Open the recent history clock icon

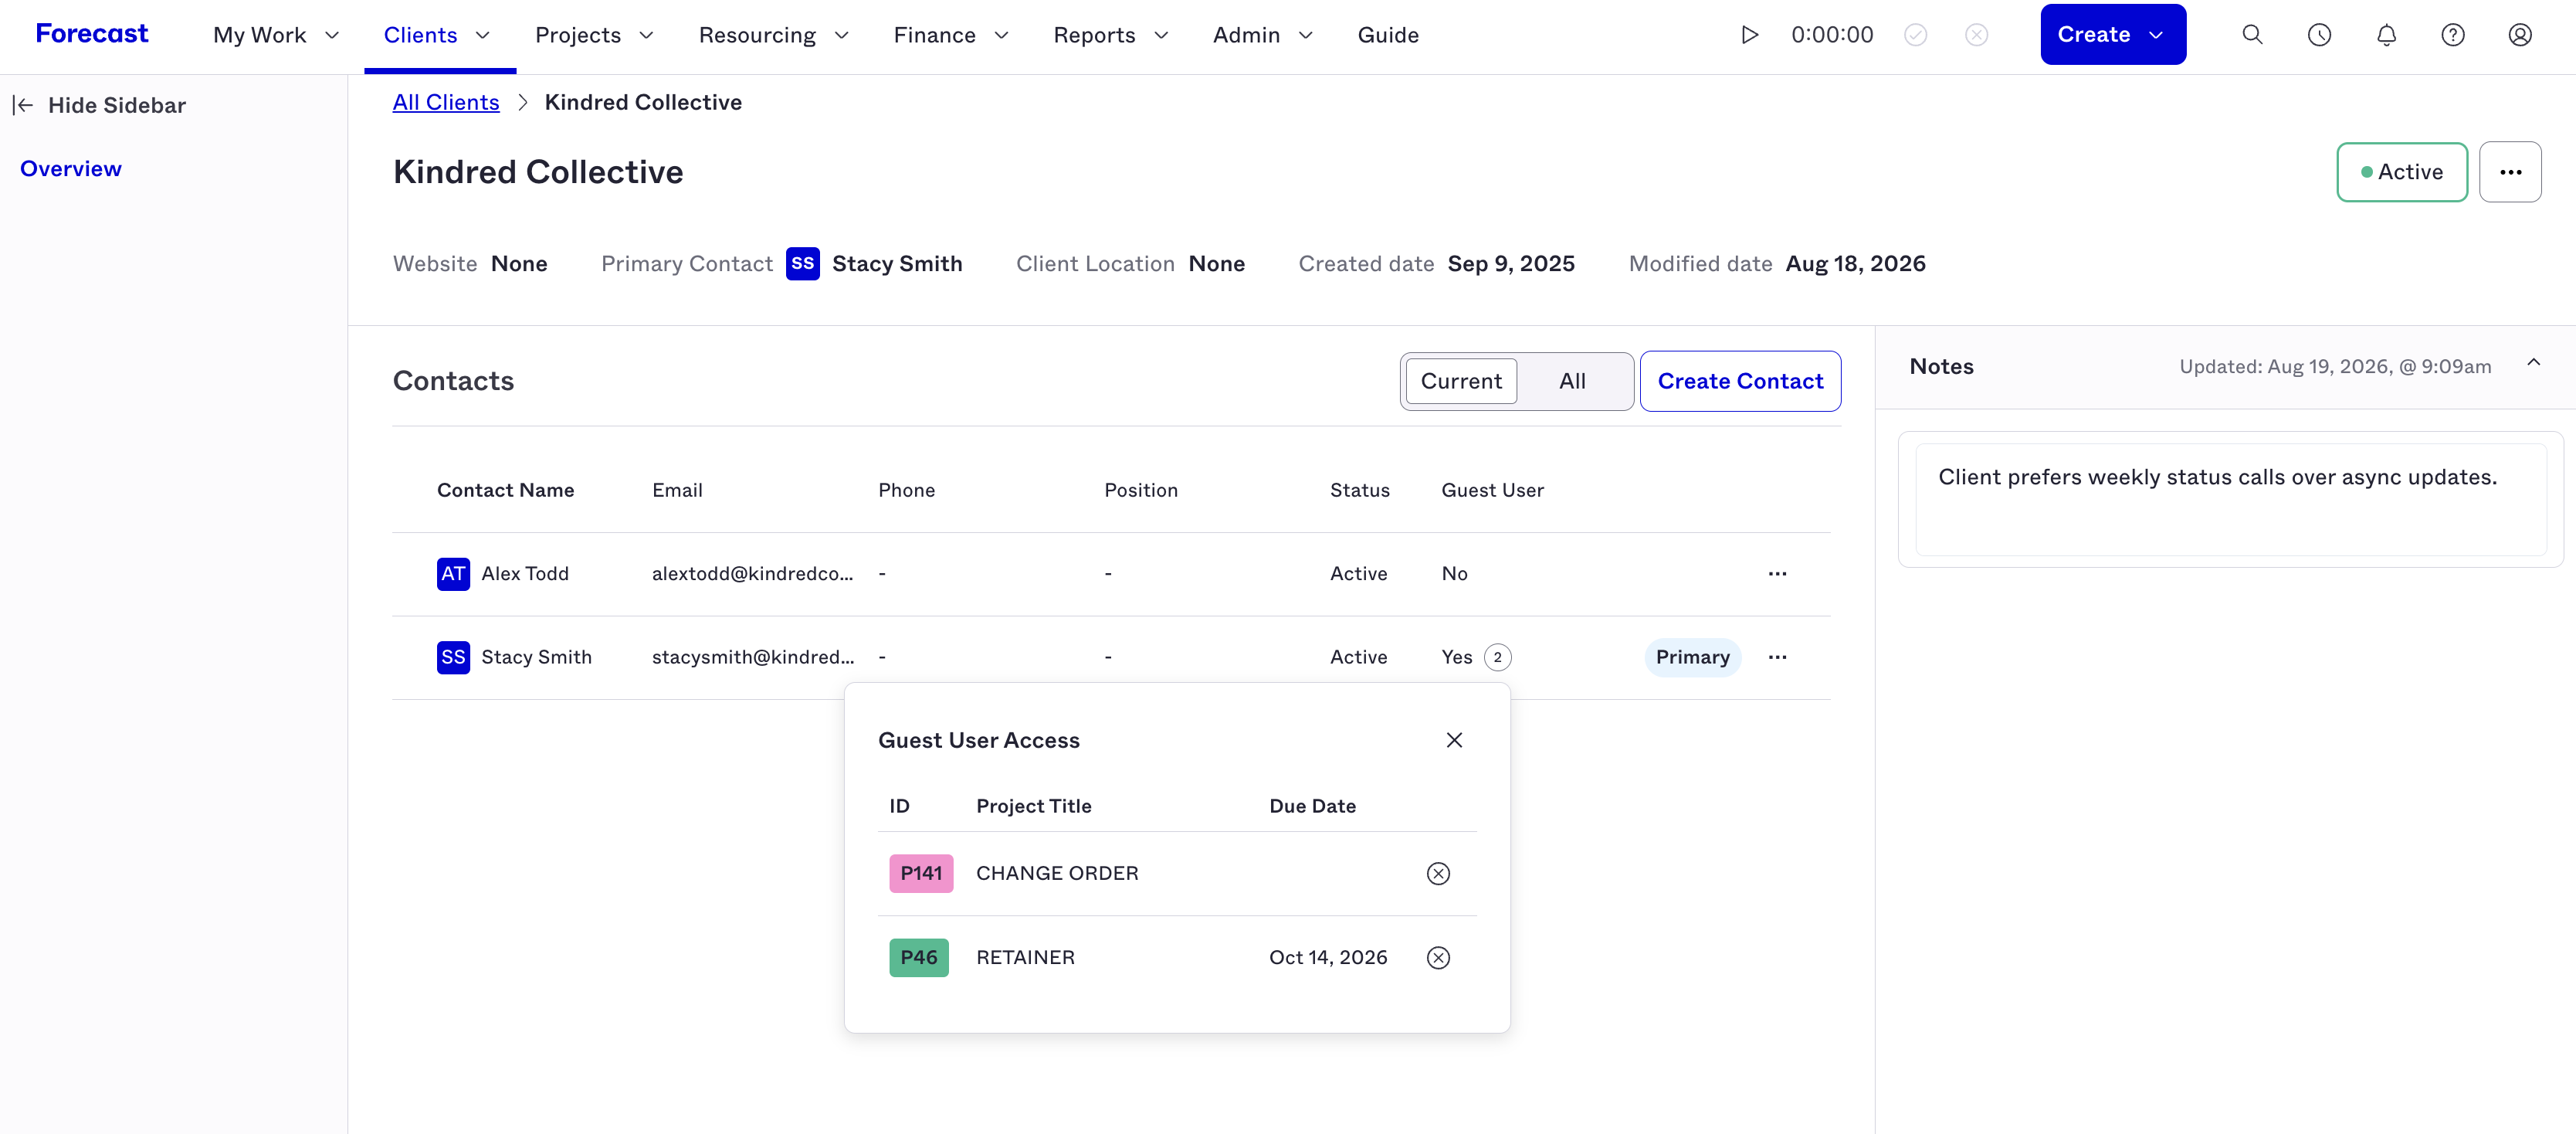click(2319, 35)
